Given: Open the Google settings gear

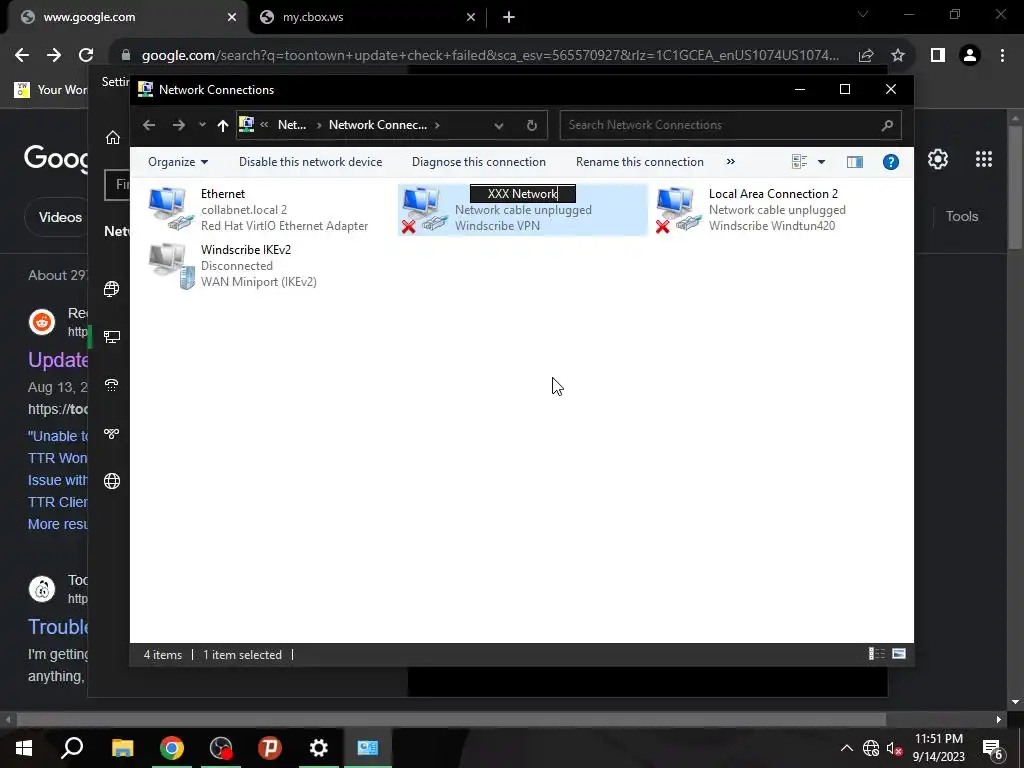Looking at the screenshot, I should point(938,159).
